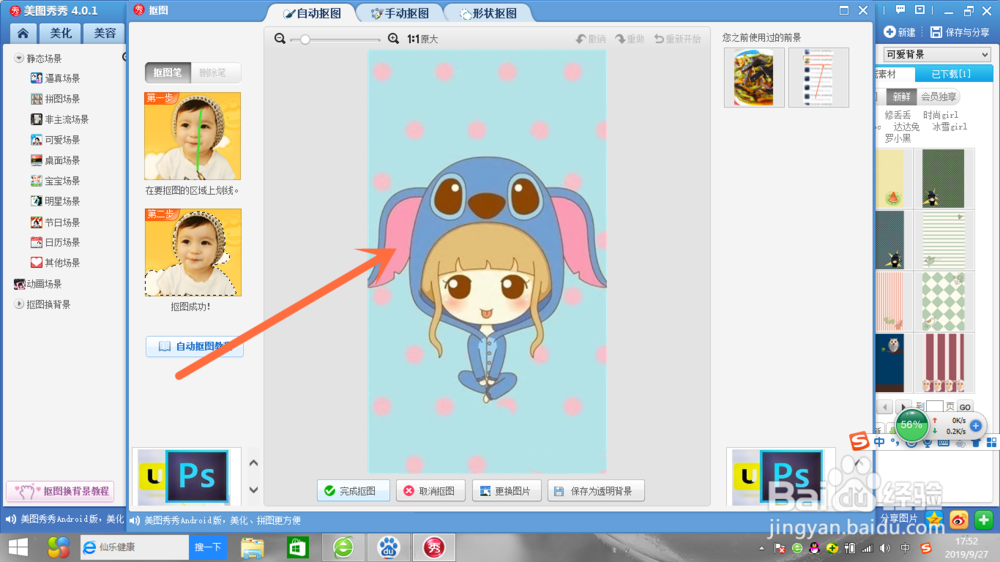
Task: Select 日历场景 in scene list
Action: click(55, 242)
